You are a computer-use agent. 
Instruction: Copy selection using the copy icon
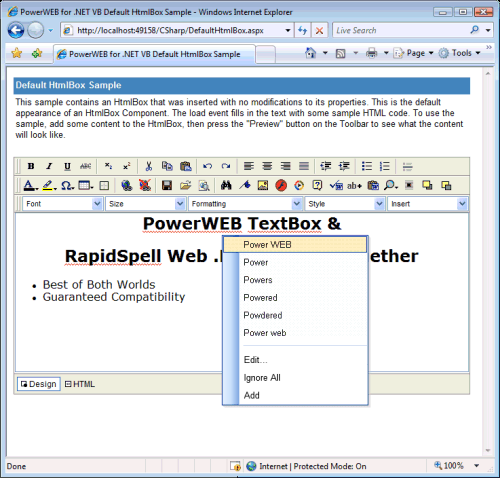click(167, 166)
